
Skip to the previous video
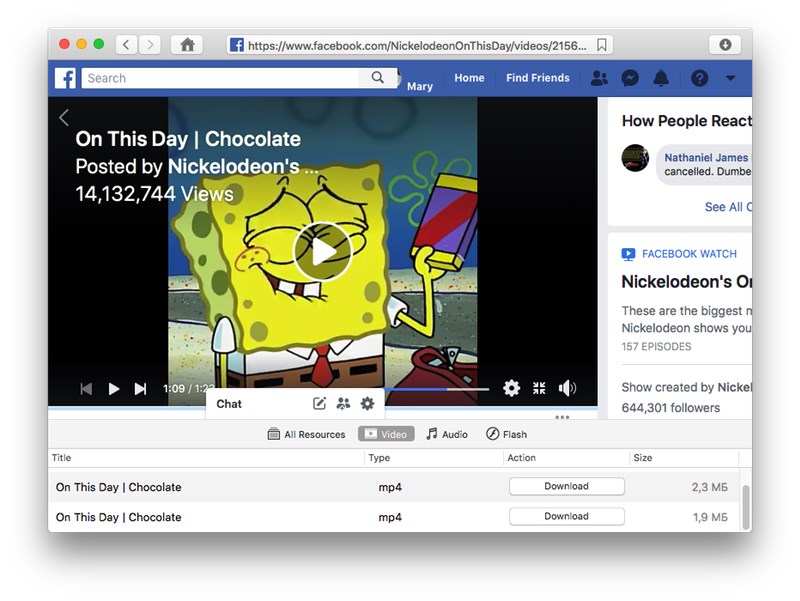(86, 389)
